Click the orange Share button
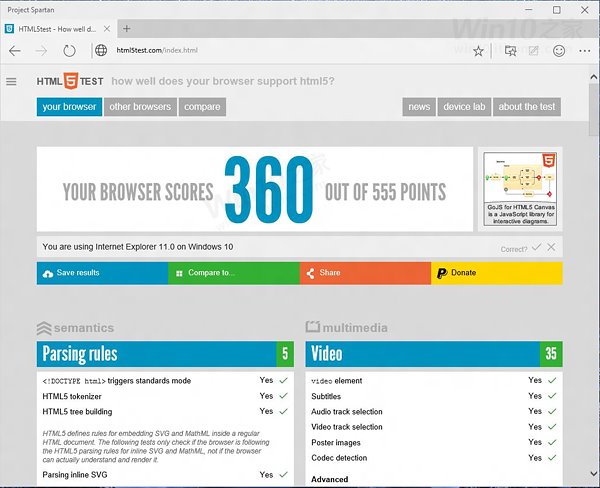The width and height of the screenshot is (600, 488). [365, 273]
